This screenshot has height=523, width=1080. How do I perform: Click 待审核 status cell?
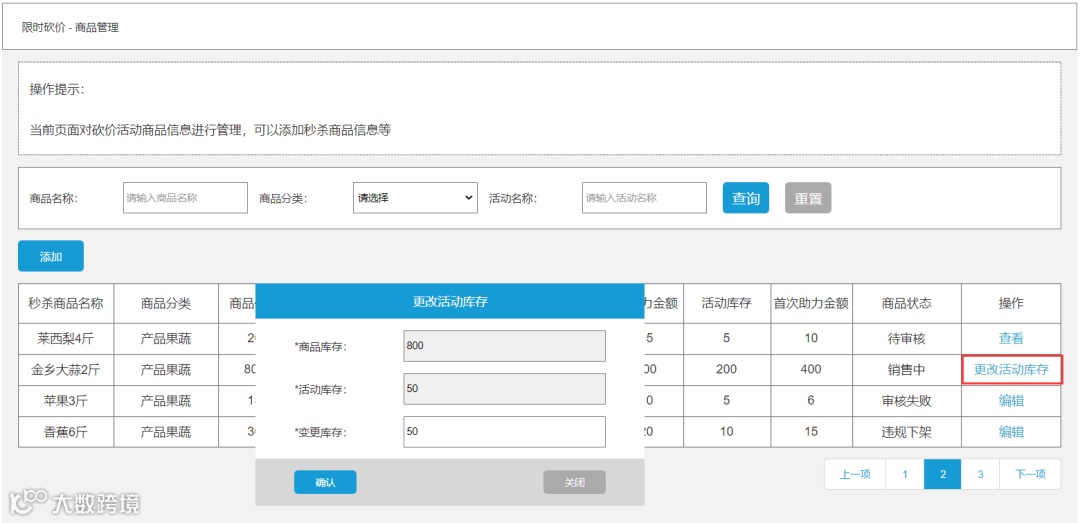click(x=907, y=338)
